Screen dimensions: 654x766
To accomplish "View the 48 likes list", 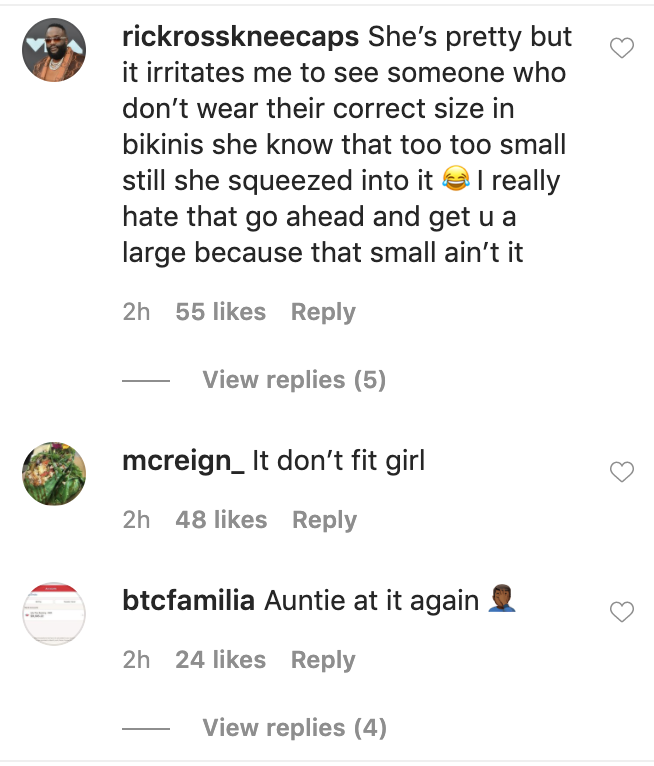I will pyautogui.click(x=221, y=520).
